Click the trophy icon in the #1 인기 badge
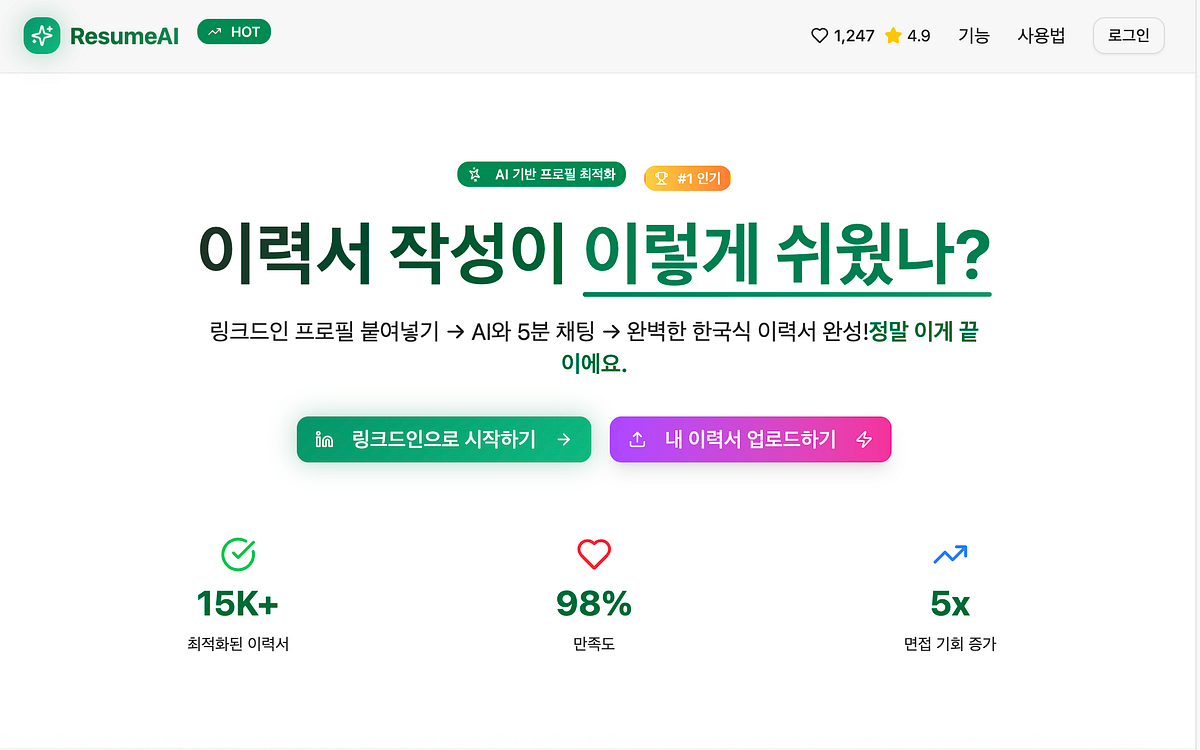The width and height of the screenshot is (1200, 750). click(x=662, y=176)
